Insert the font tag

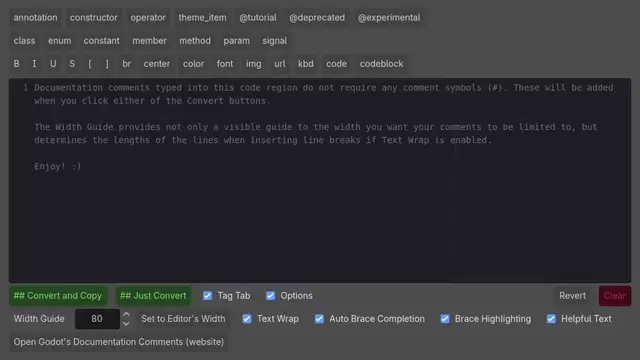tap(225, 64)
